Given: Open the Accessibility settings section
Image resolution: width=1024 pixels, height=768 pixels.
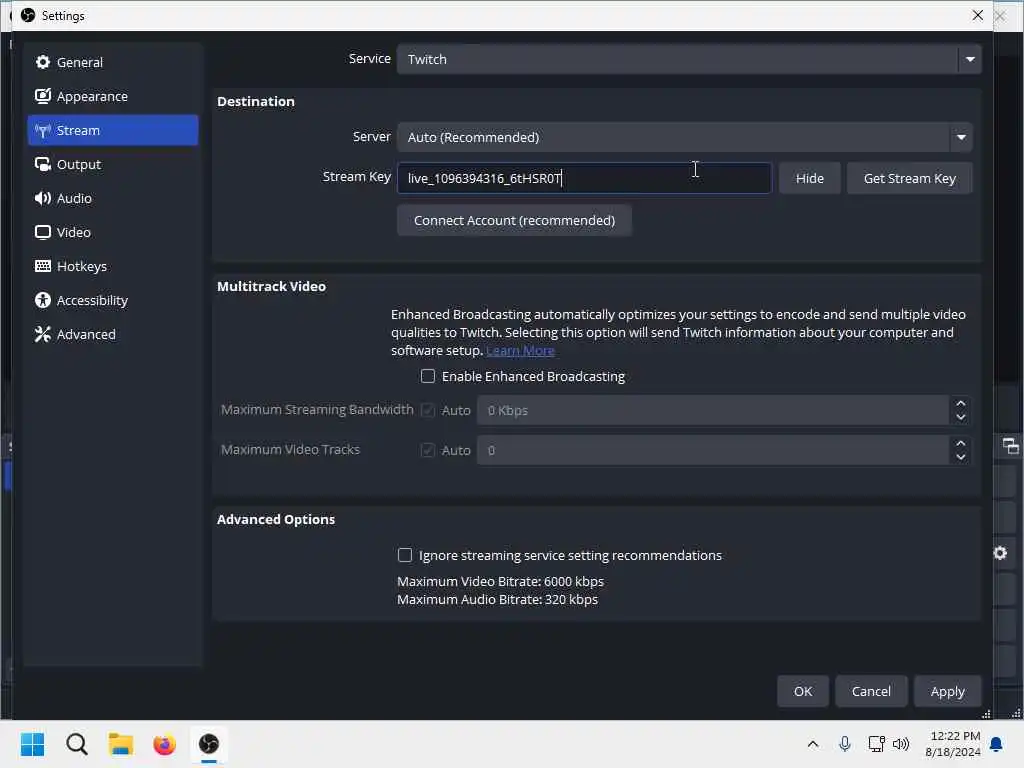Looking at the screenshot, I should point(112,300).
